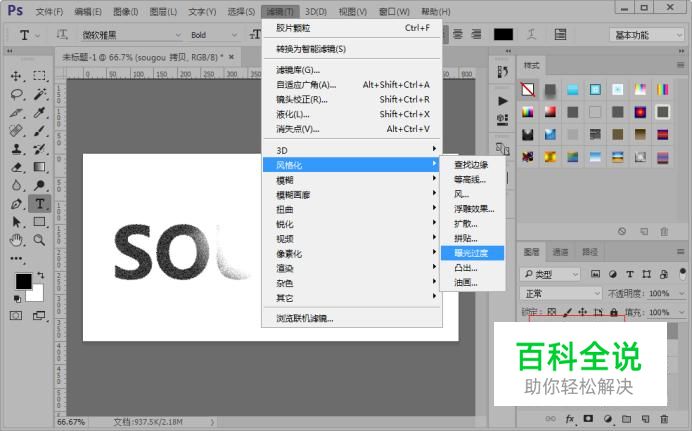The width and height of the screenshot is (692, 431).
Task: Choose Find Edges in the Stylize submenu
Action: (473, 165)
